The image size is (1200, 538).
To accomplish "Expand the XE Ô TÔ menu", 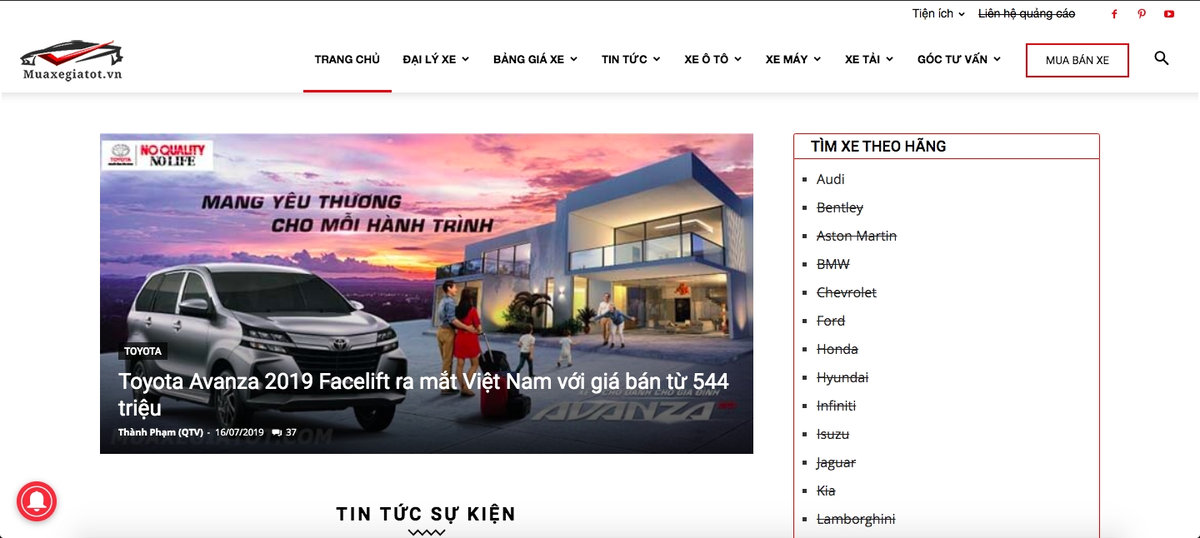I will tap(713, 59).
